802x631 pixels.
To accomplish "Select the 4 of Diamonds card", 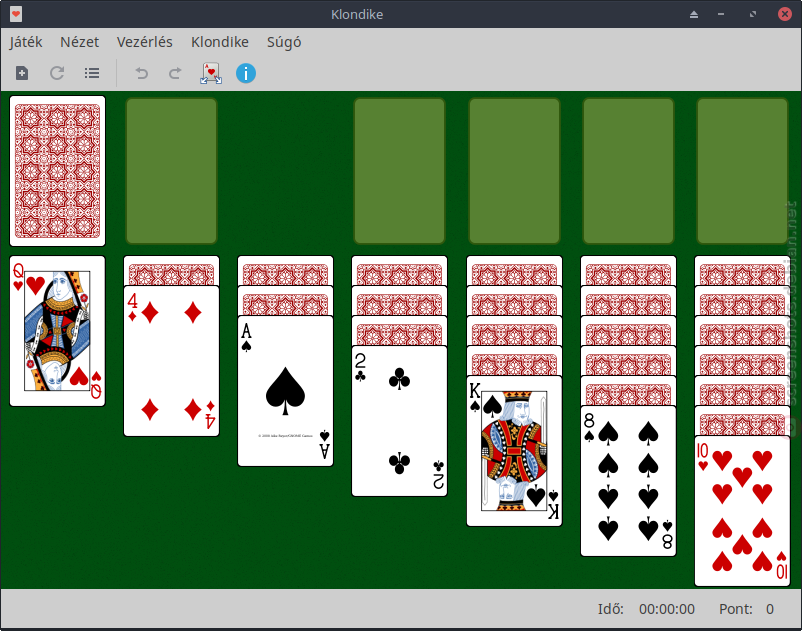I will tap(171, 361).
